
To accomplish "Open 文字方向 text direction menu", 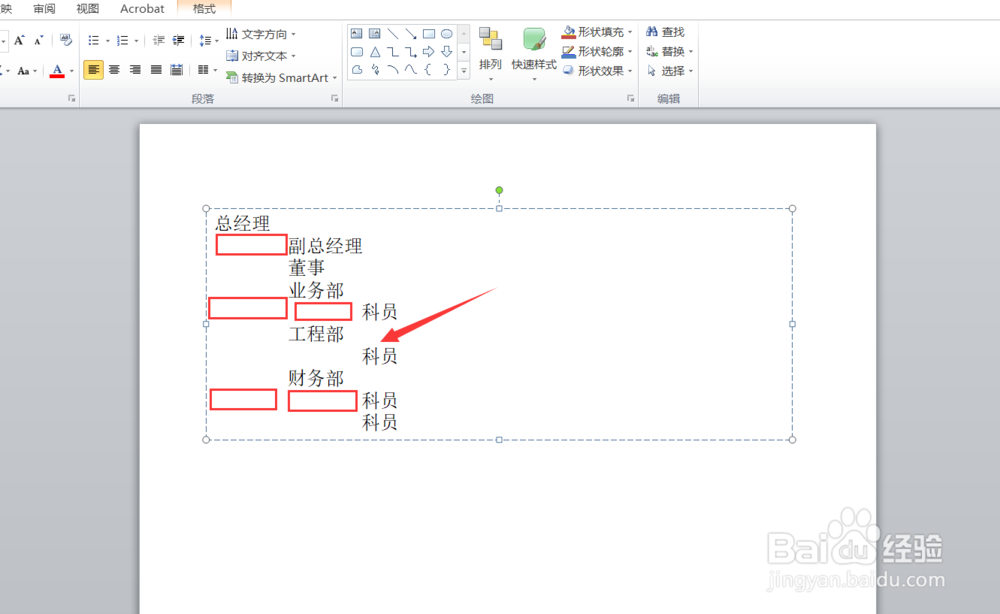I will point(260,34).
